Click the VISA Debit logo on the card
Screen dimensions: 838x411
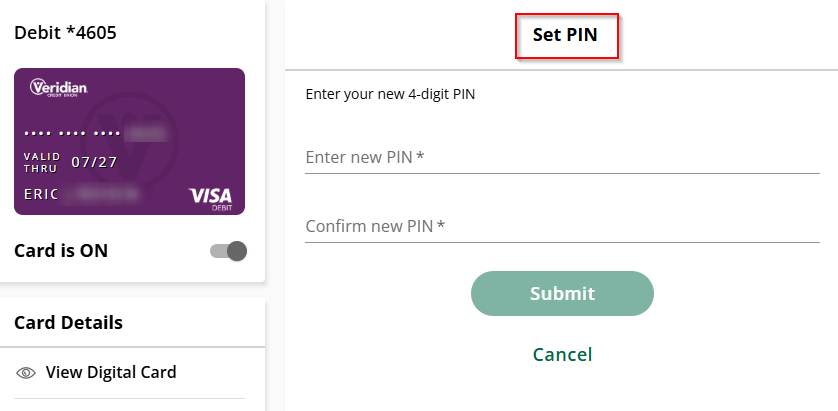(210, 197)
